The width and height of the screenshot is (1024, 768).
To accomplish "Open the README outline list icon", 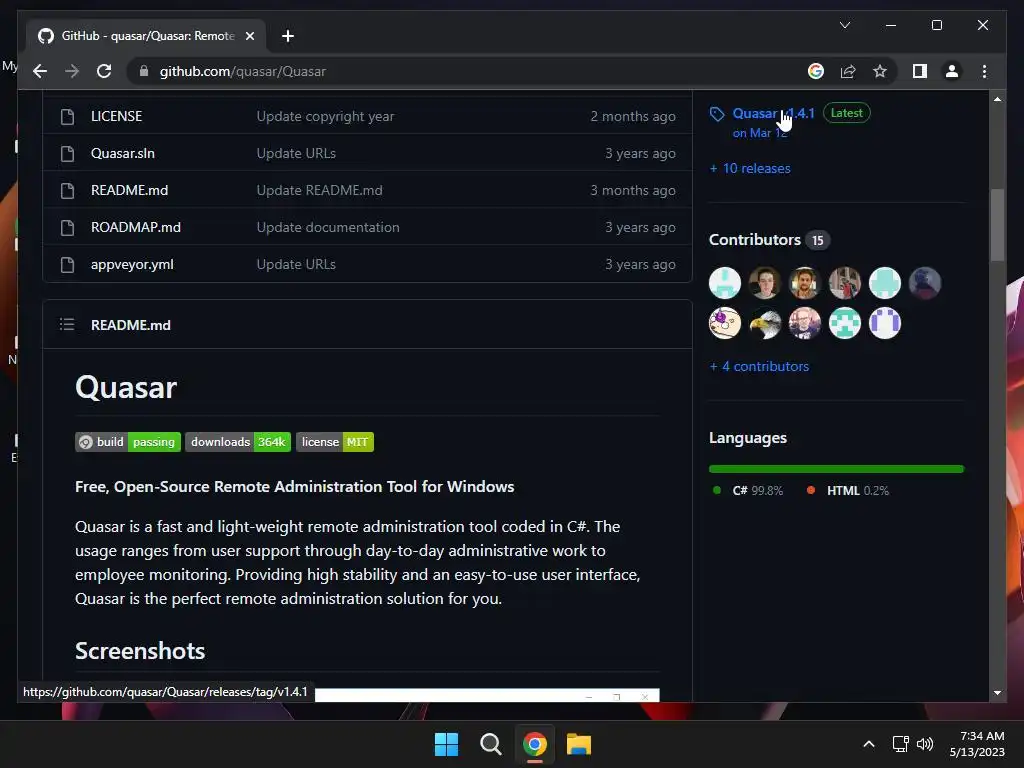I will point(67,325).
